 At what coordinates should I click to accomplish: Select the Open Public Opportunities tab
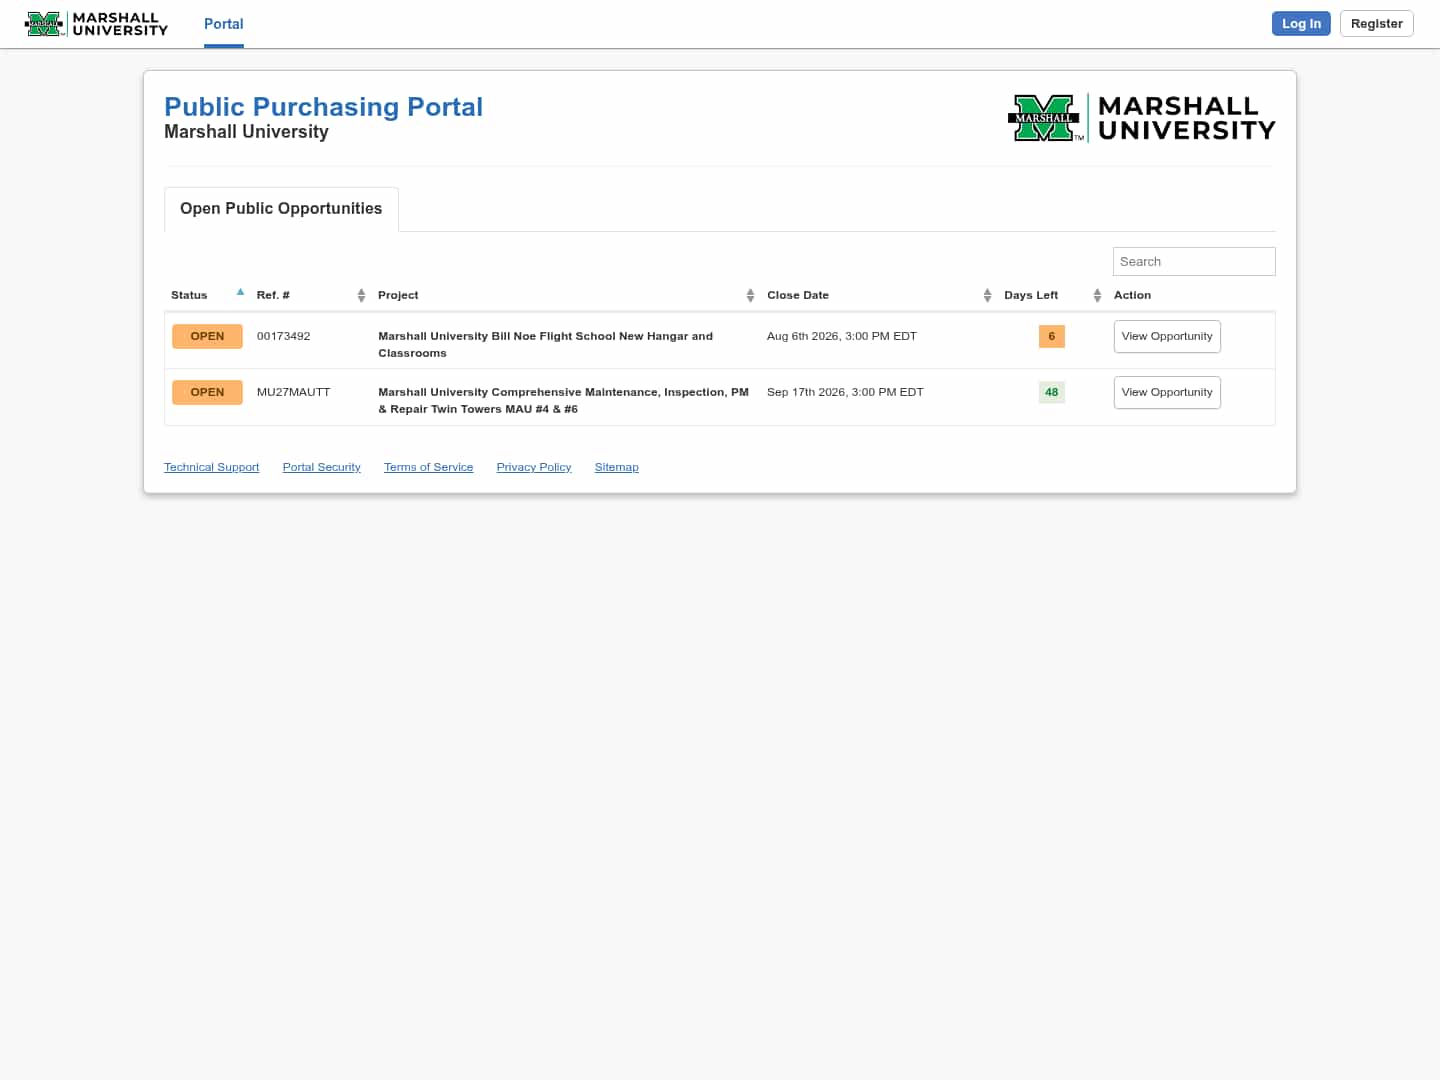[281, 209]
